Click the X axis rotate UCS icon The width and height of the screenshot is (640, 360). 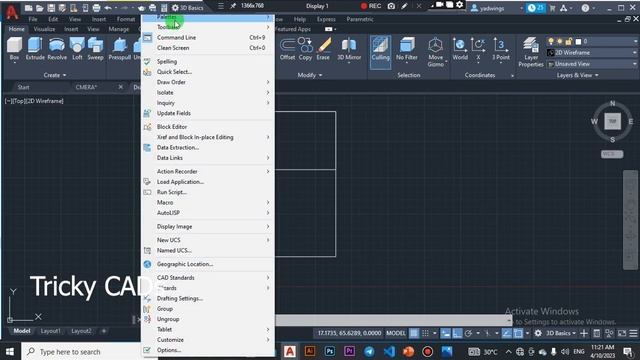coord(478,49)
